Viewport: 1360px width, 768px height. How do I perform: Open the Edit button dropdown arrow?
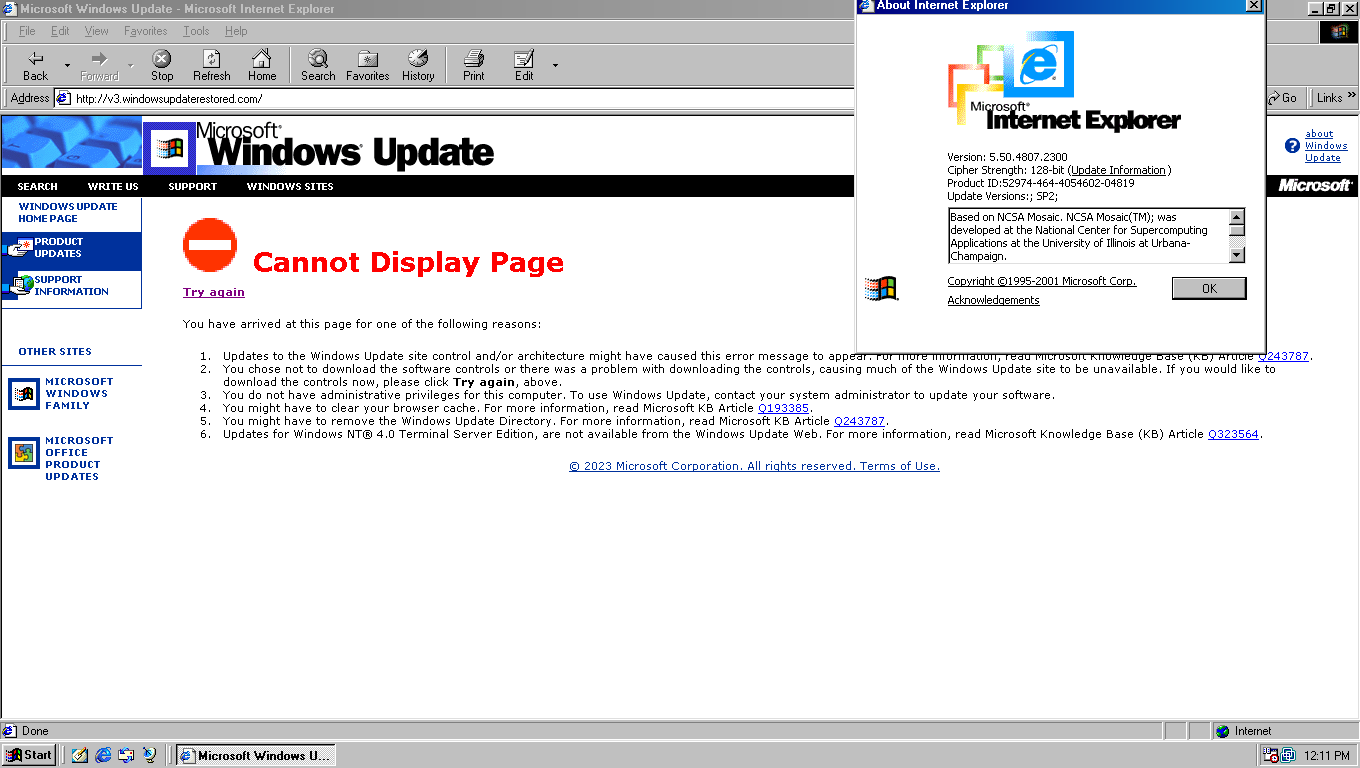[555, 65]
